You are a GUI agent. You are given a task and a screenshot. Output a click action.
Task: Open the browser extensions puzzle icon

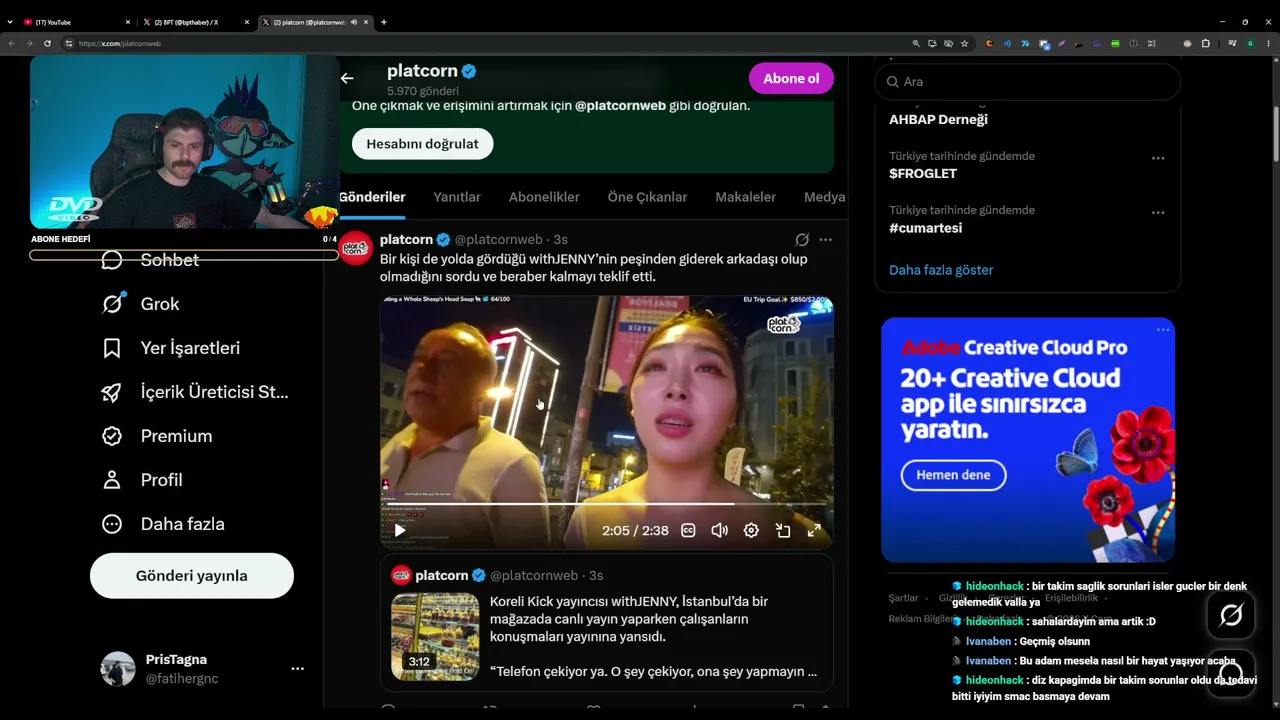1205,44
